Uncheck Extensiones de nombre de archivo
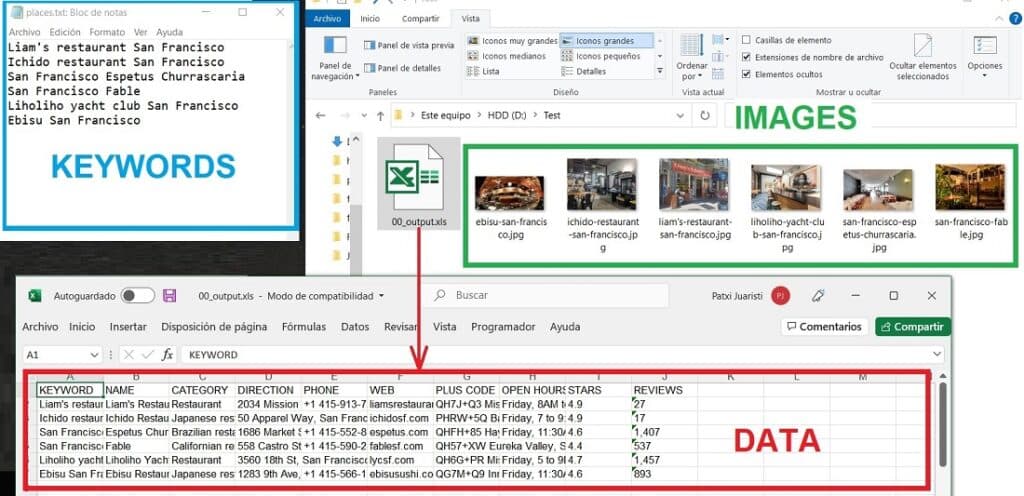The width and height of the screenshot is (1024, 496). [746, 57]
